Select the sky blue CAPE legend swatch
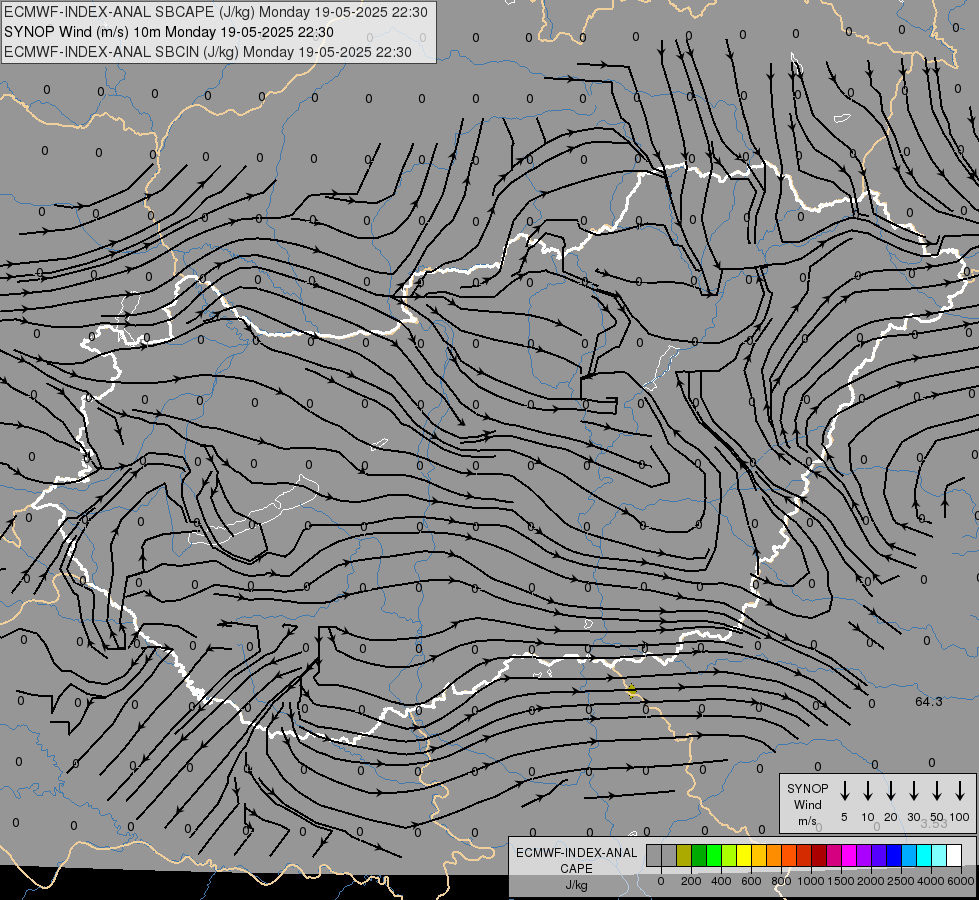The image size is (979, 900). [x=908, y=855]
